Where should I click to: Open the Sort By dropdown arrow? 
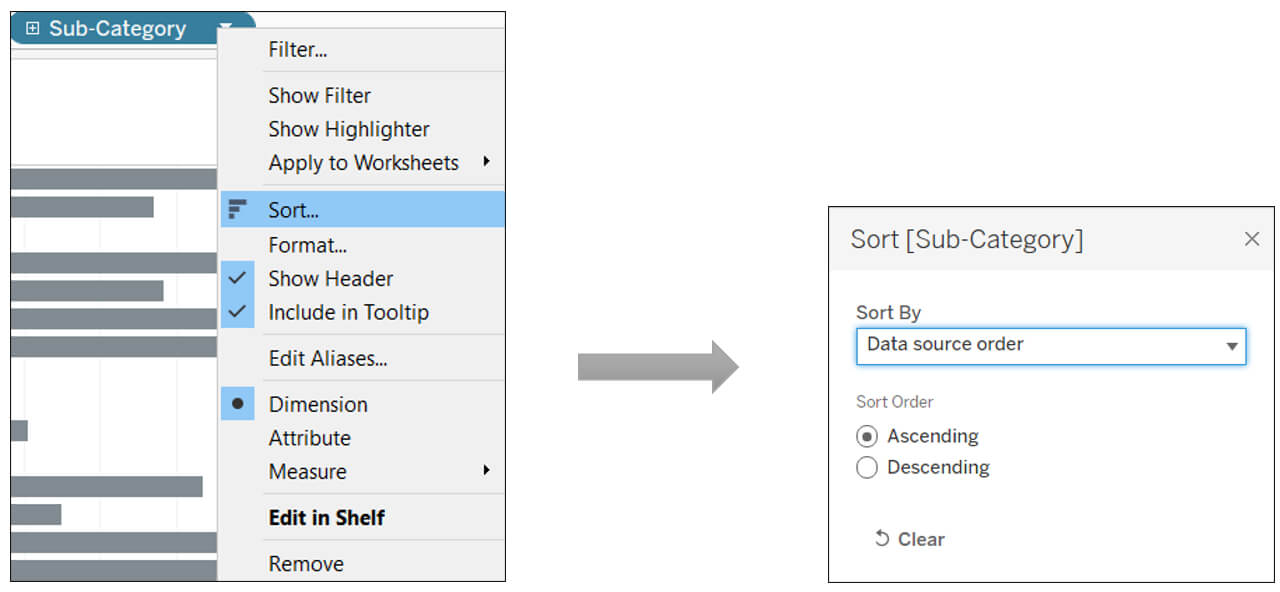[x=1231, y=346]
